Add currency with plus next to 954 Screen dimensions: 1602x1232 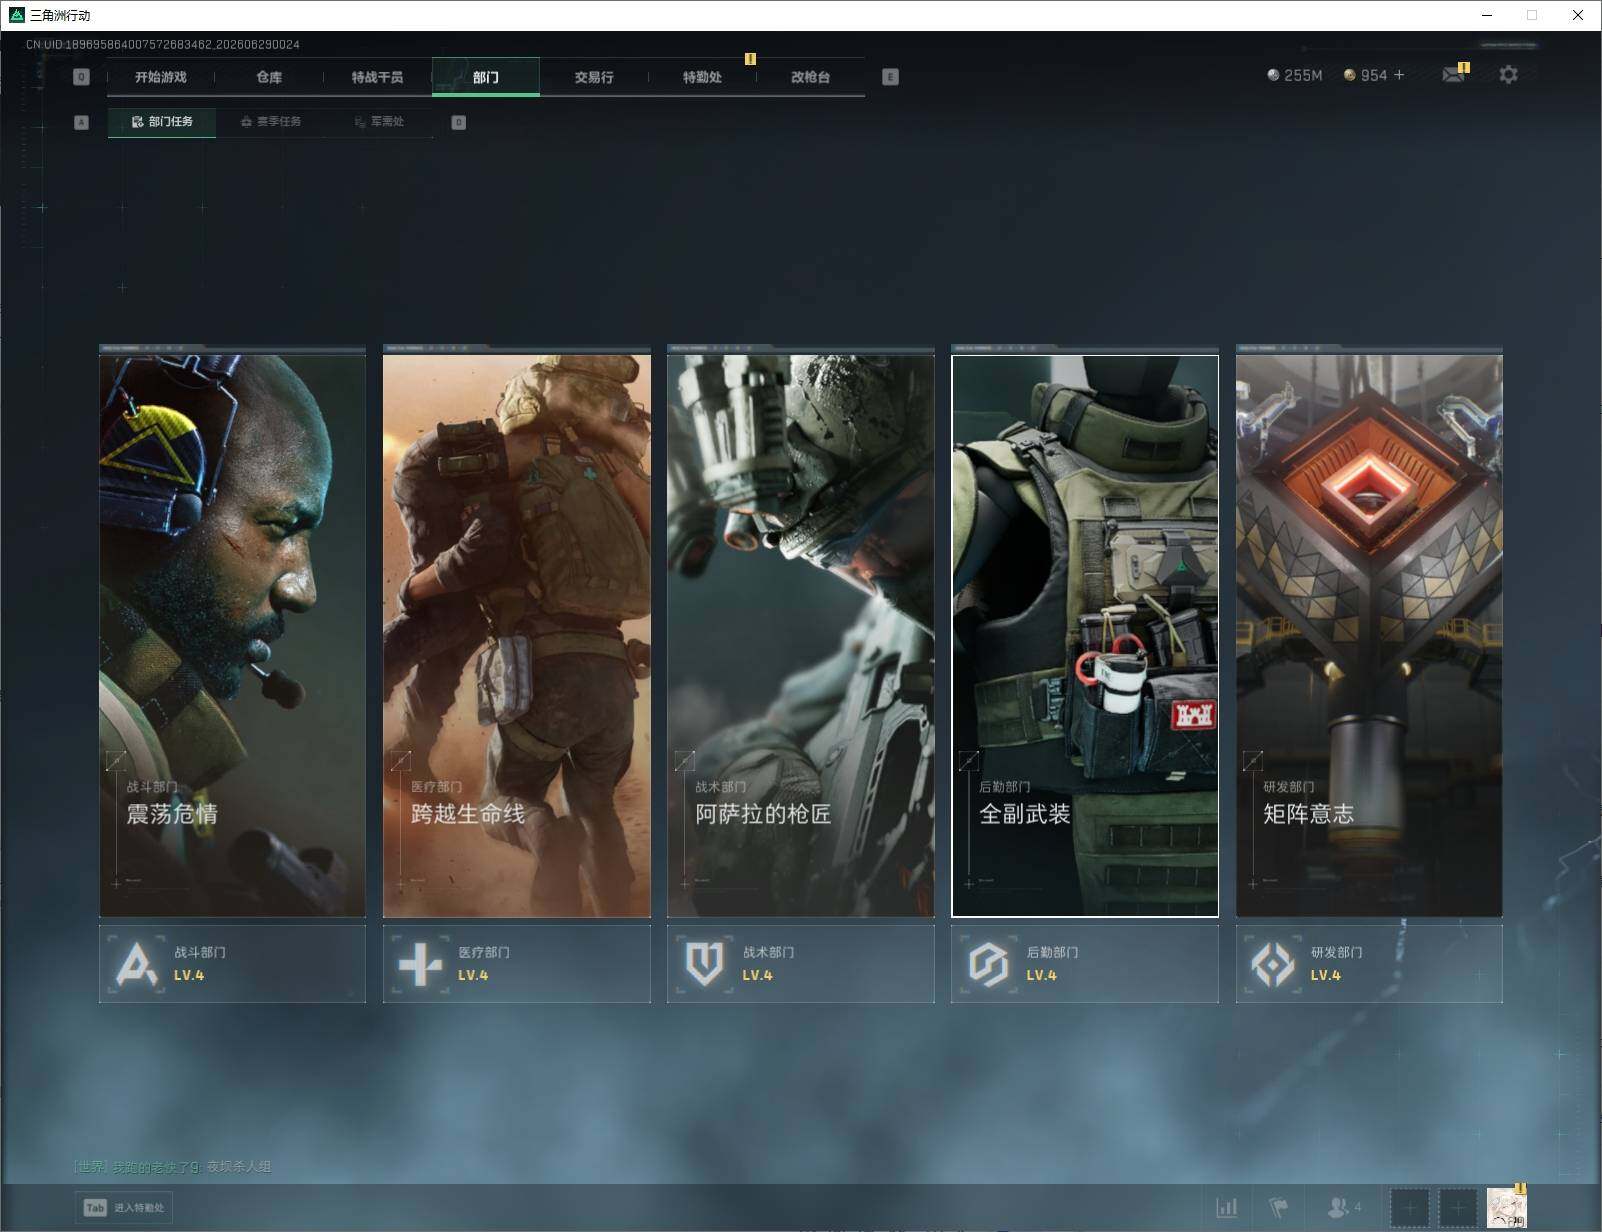(1399, 75)
